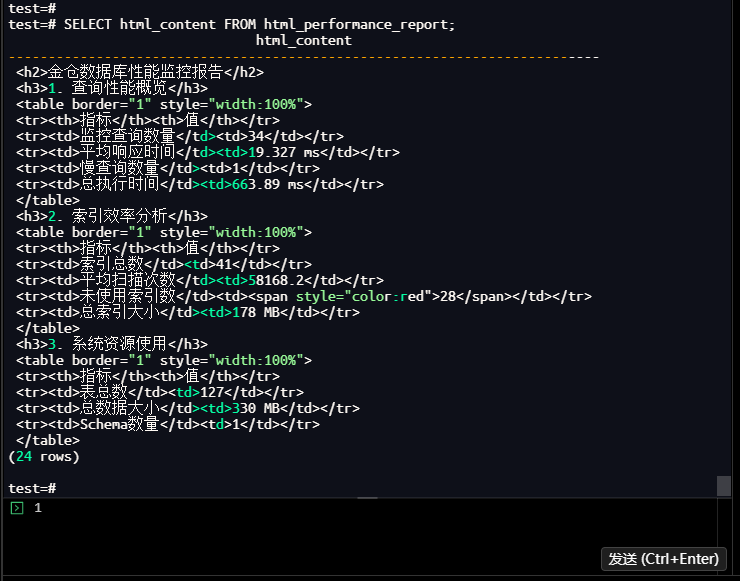The height and width of the screenshot is (581, 740).
Task: Click the 索引效率分析 h3 heading line
Action: [112, 216]
